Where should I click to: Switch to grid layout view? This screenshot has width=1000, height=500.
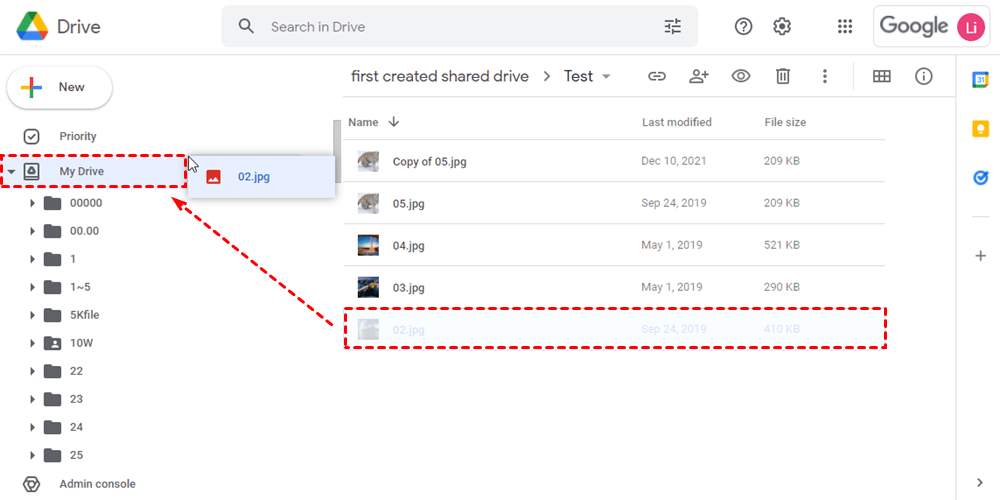pyautogui.click(x=882, y=76)
